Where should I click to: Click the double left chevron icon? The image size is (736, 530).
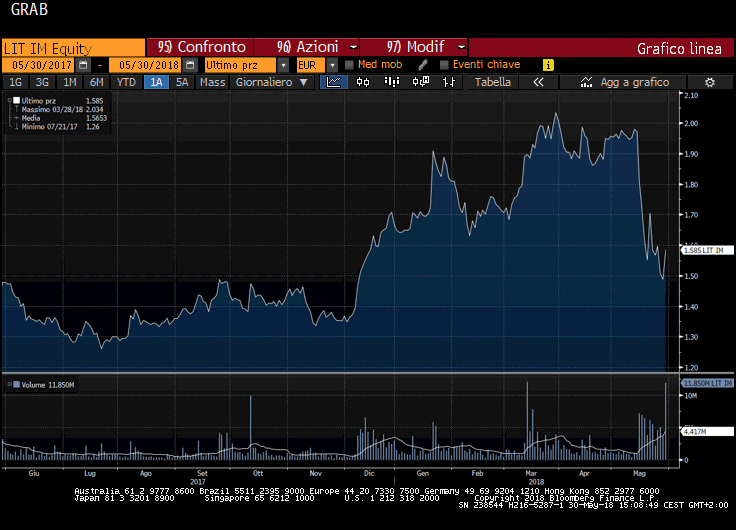[x=537, y=82]
